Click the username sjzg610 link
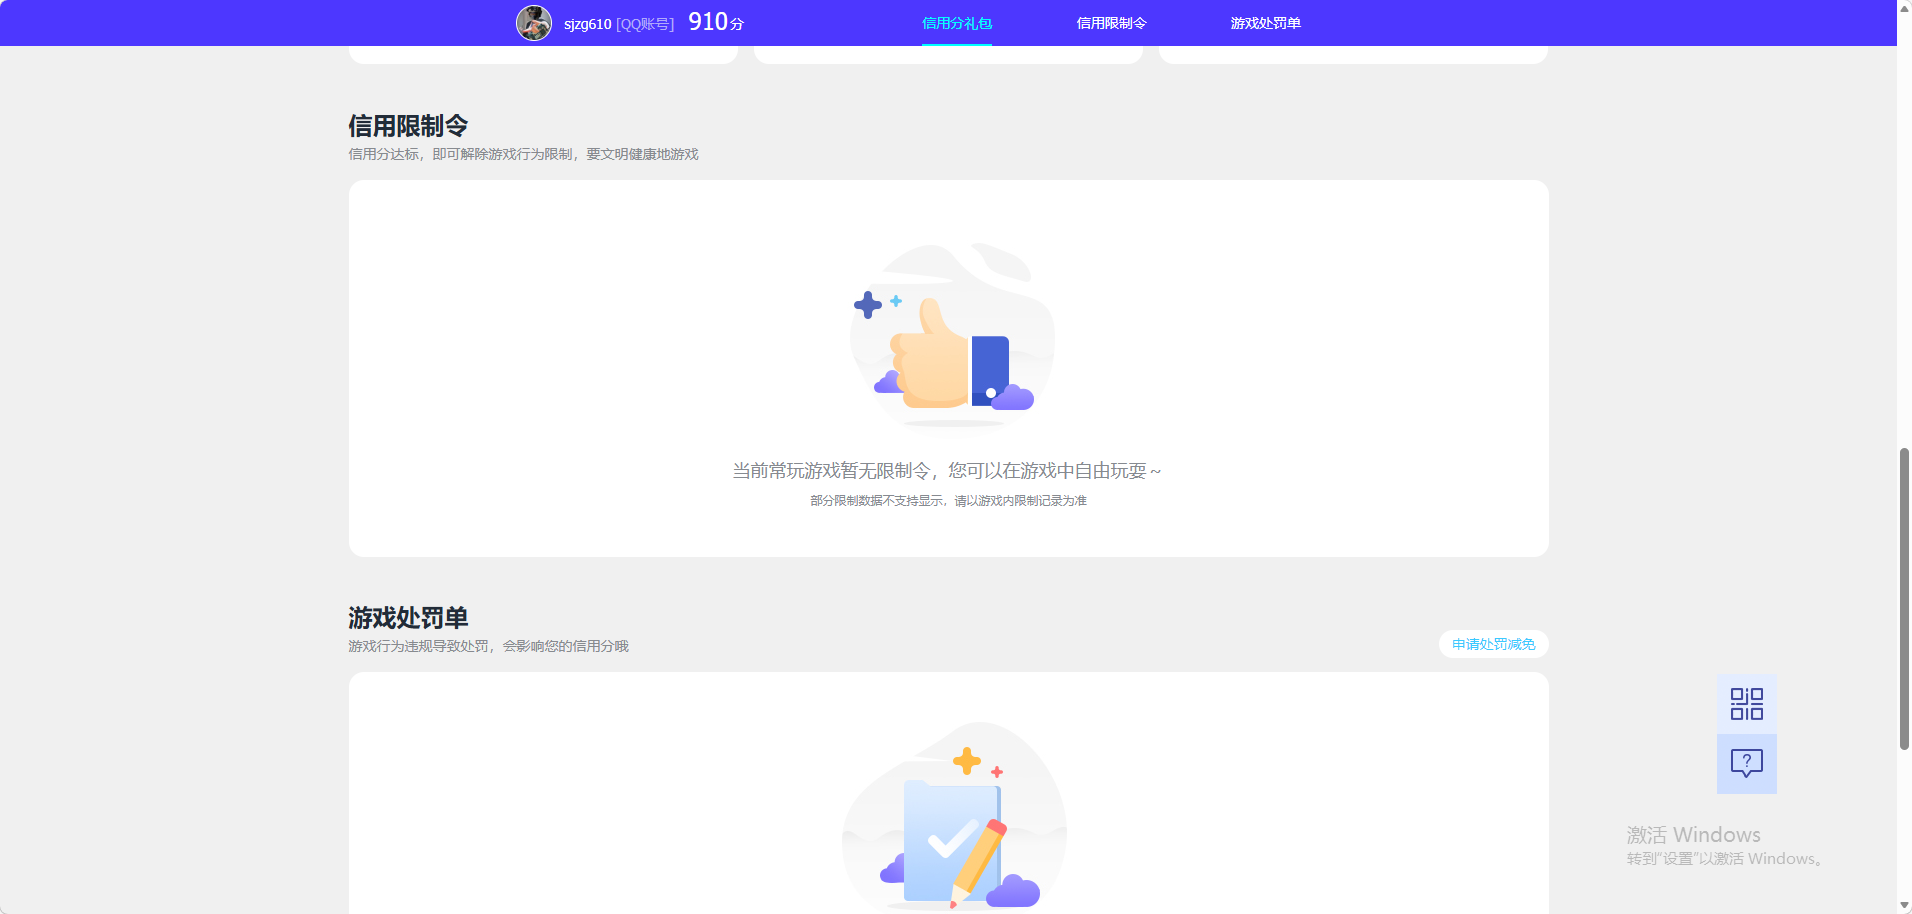Viewport: 1912px width, 914px height. (x=585, y=24)
